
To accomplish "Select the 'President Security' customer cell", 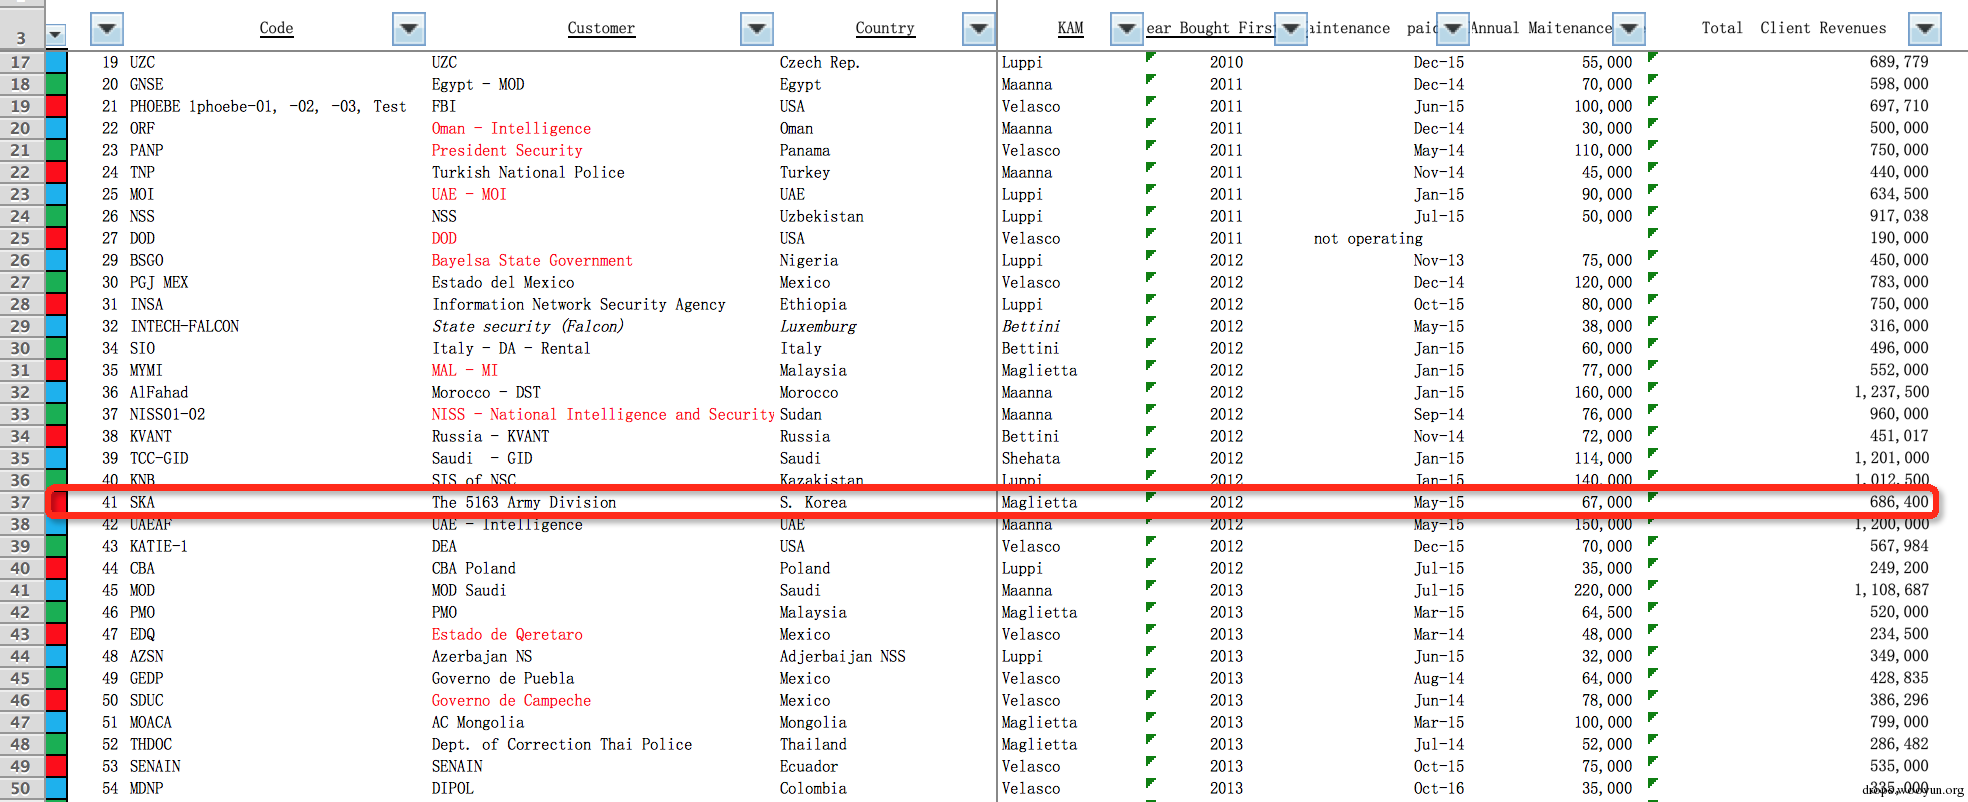I will [507, 150].
